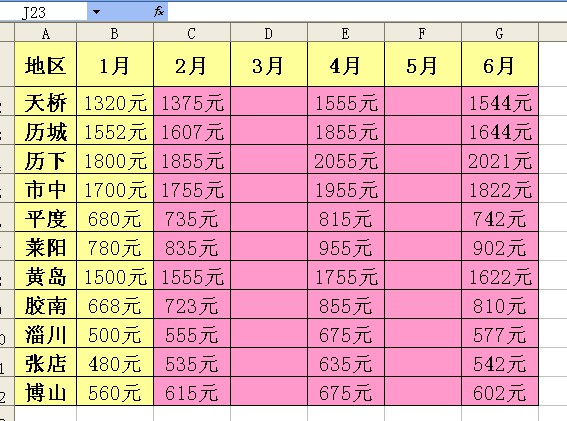567x421 pixels.
Task: Click the 1622元 cell
Action: pyautogui.click(x=500, y=275)
